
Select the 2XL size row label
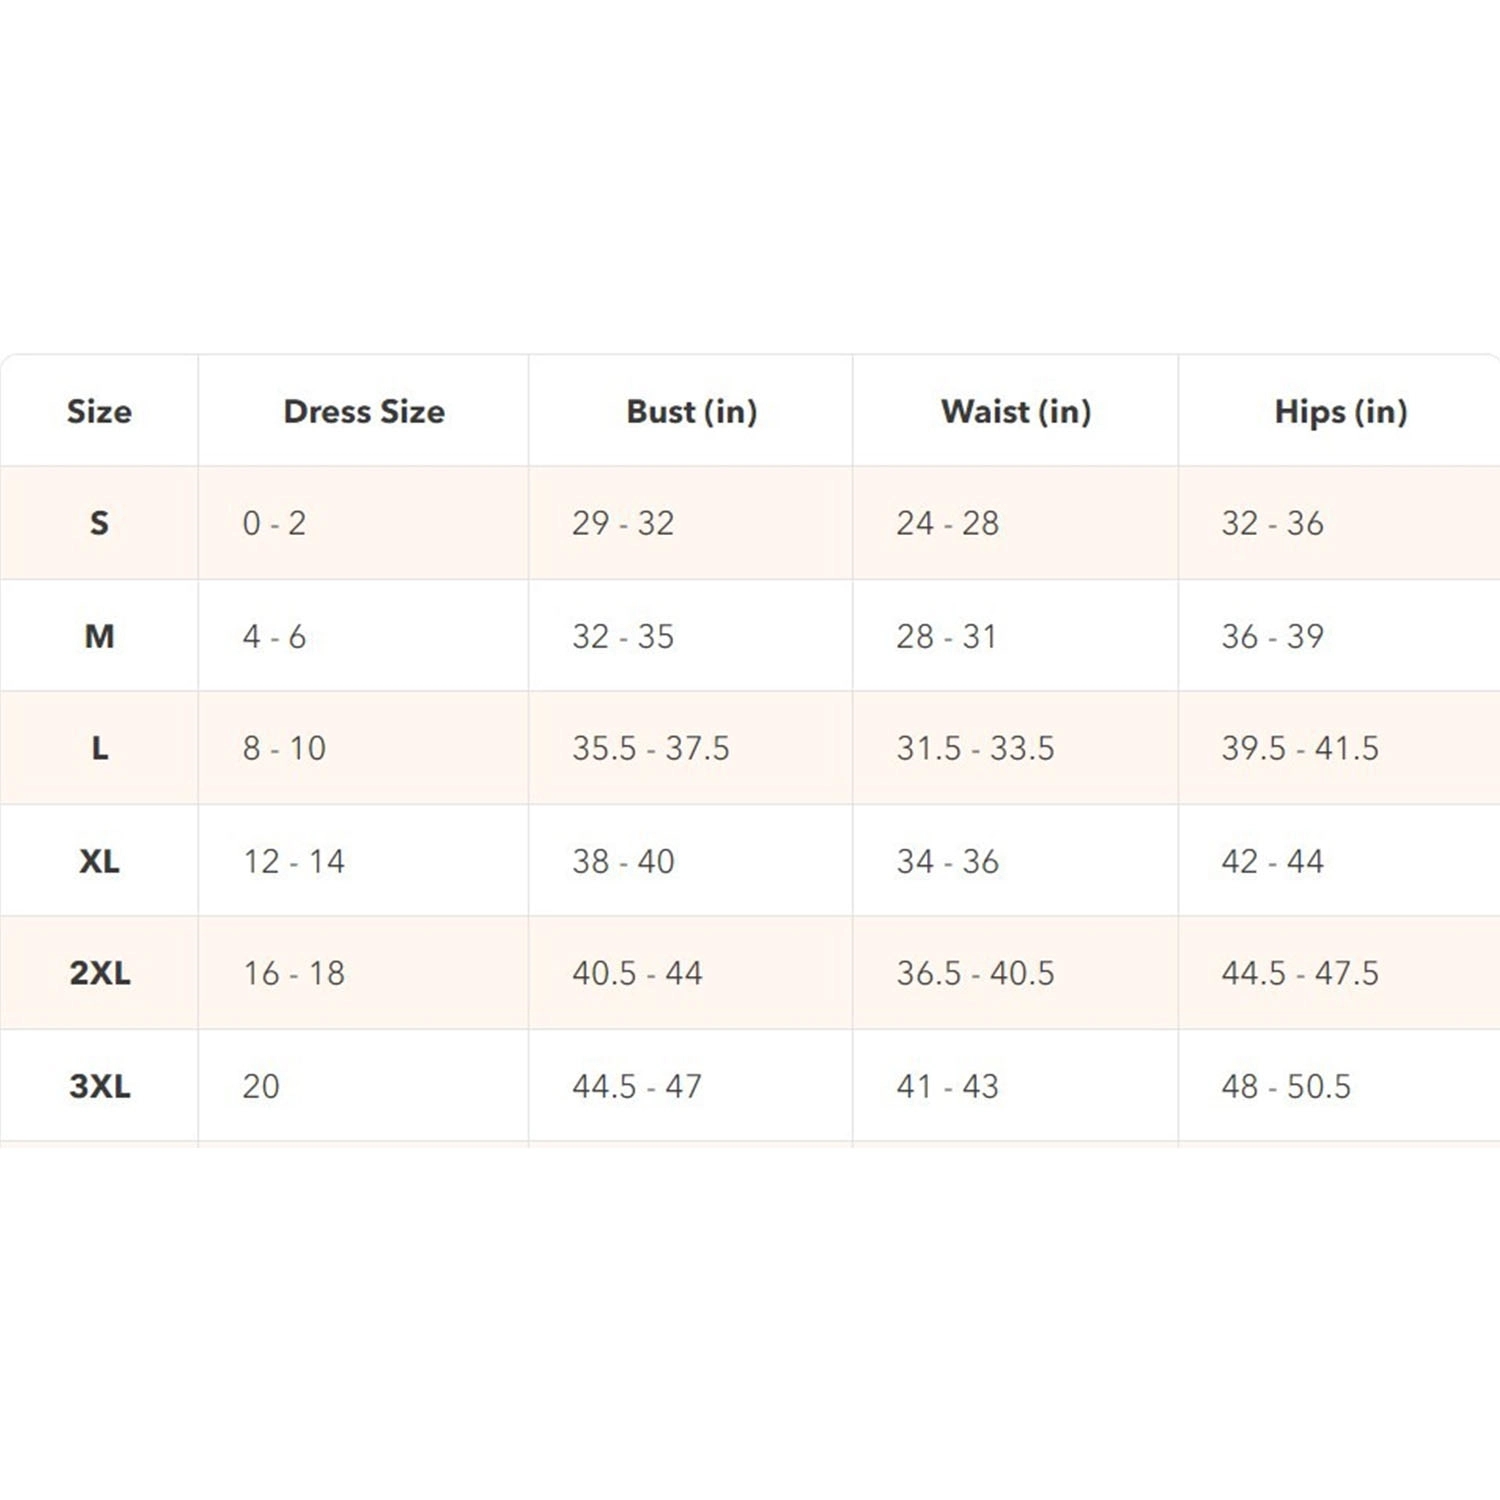coord(99,973)
